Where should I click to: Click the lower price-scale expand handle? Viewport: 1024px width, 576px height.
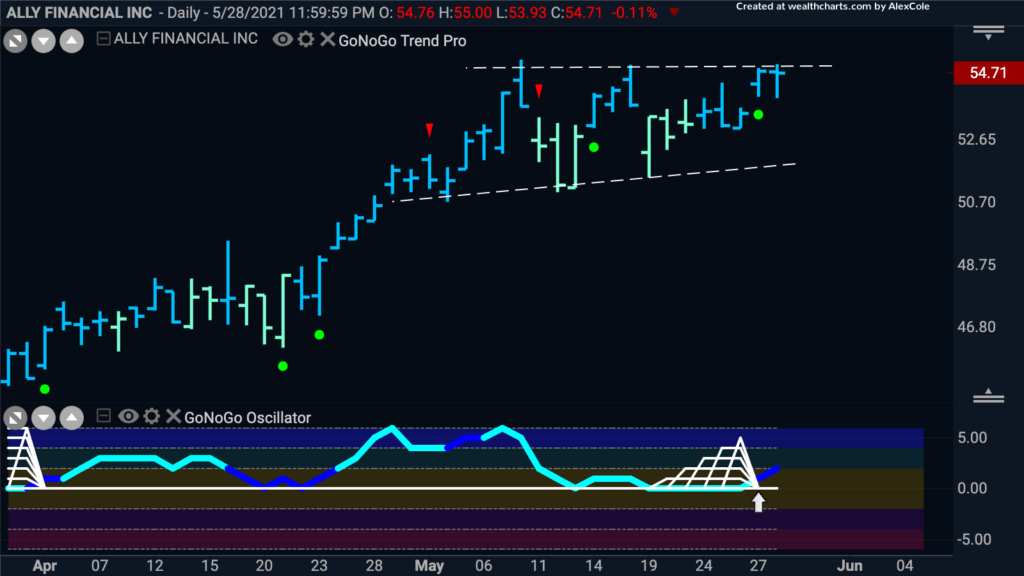tap(988, 395)
